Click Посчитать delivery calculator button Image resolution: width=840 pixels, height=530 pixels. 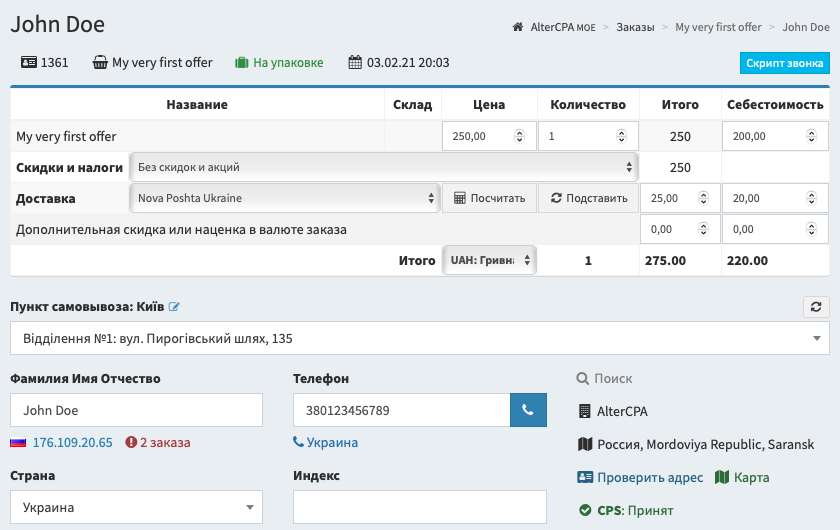click(x=489, y=198)
